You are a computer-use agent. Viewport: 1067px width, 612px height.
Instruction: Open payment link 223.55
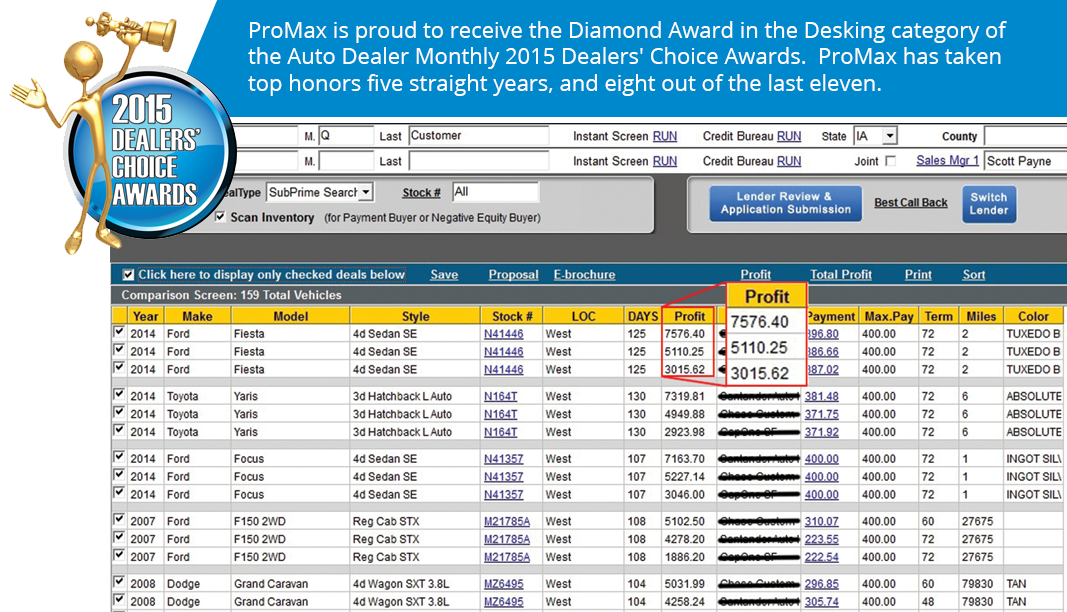[x=821, y=539]
